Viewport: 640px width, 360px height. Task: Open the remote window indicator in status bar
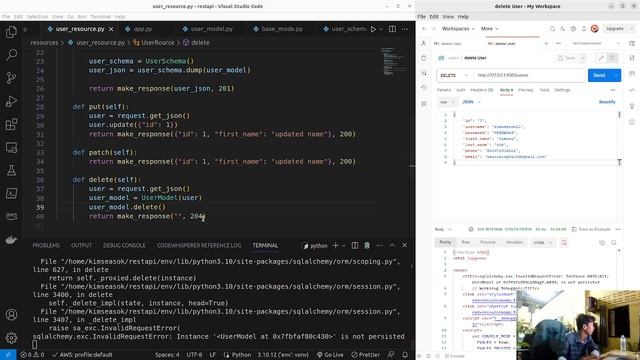pos(8,355)
